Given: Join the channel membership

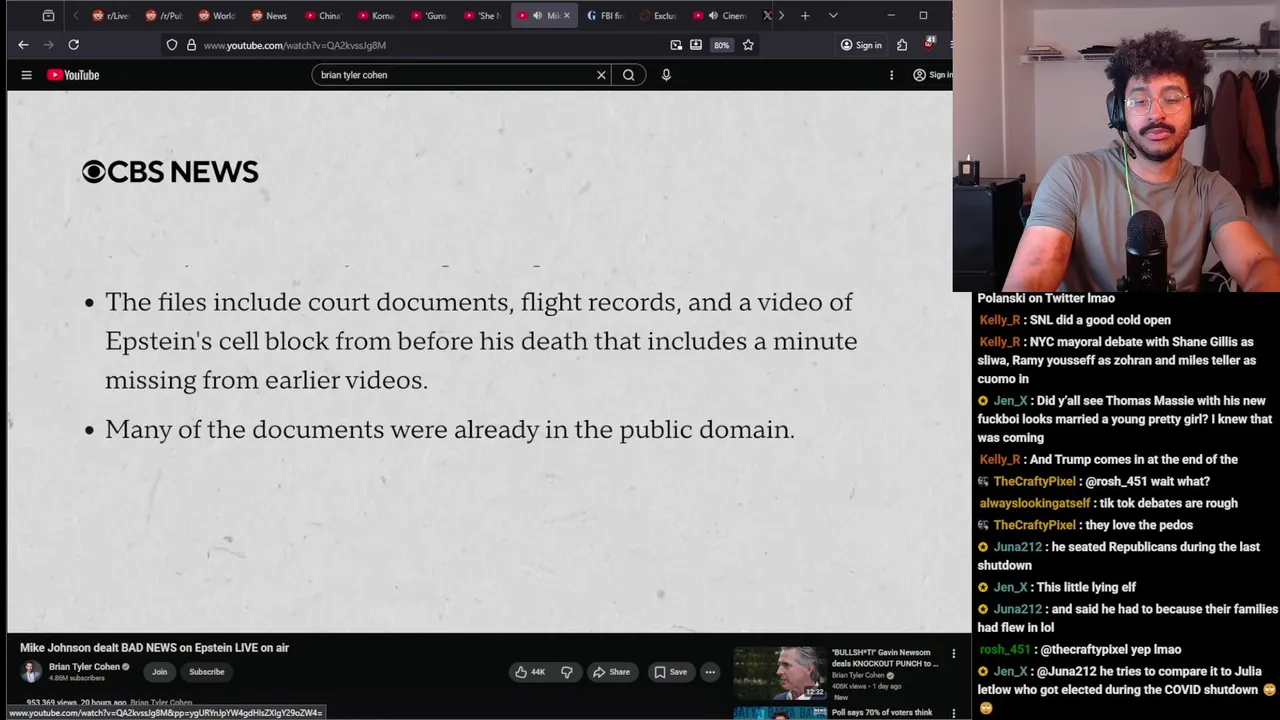Looking at the screenshot, I should pyautogui.click(x=159, y=672).
